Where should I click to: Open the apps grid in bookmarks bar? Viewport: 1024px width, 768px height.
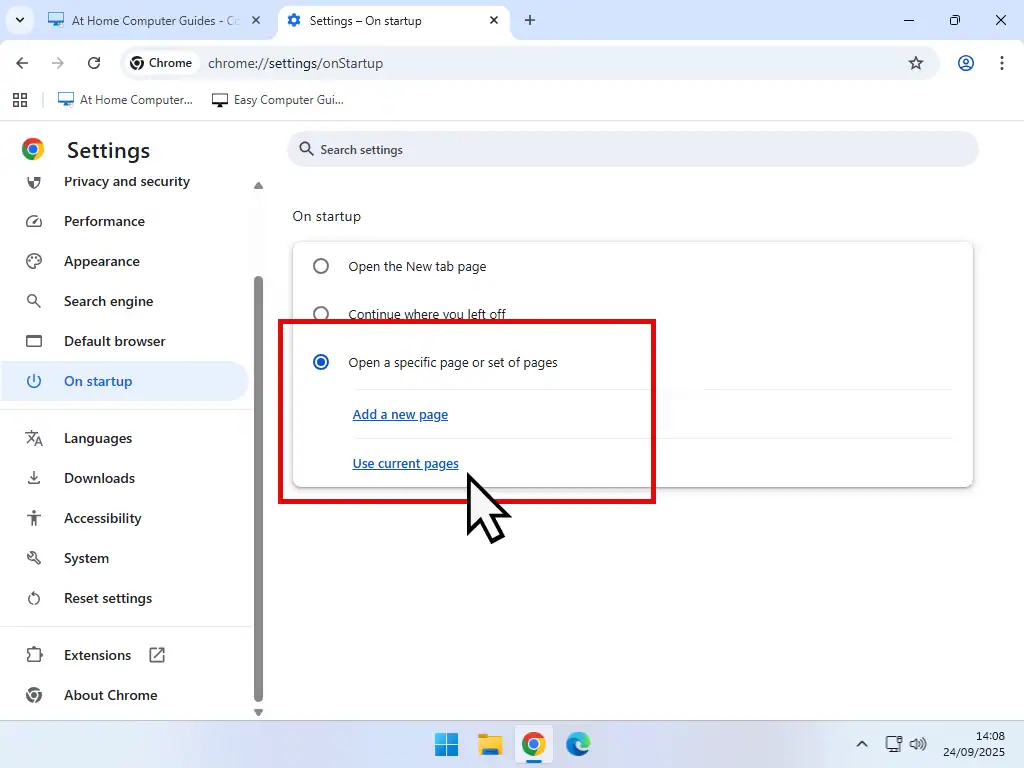[x=19, y=100]
